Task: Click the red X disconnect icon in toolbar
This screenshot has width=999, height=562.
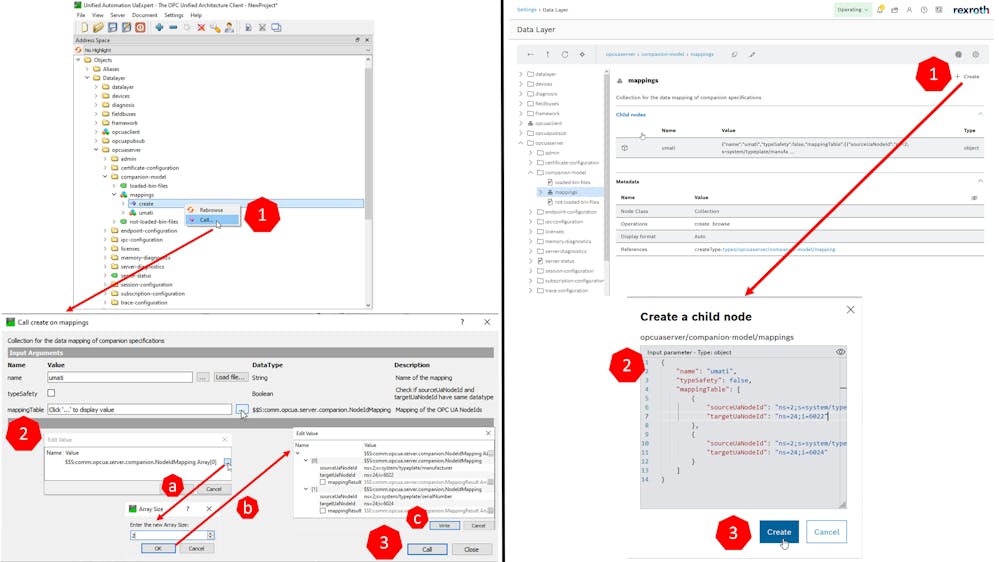Action: point(201,27)
